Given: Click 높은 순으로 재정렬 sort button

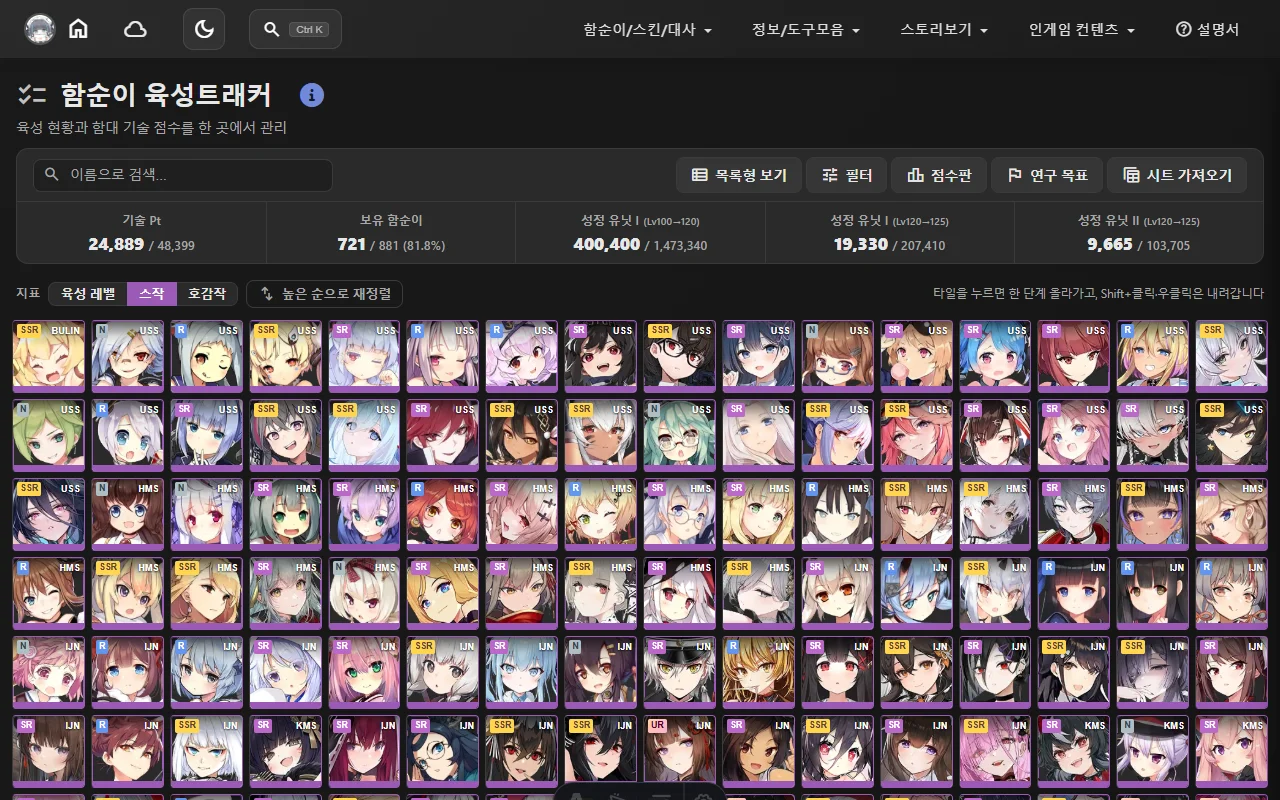Looking at the screenshot, I should [325, 294].
